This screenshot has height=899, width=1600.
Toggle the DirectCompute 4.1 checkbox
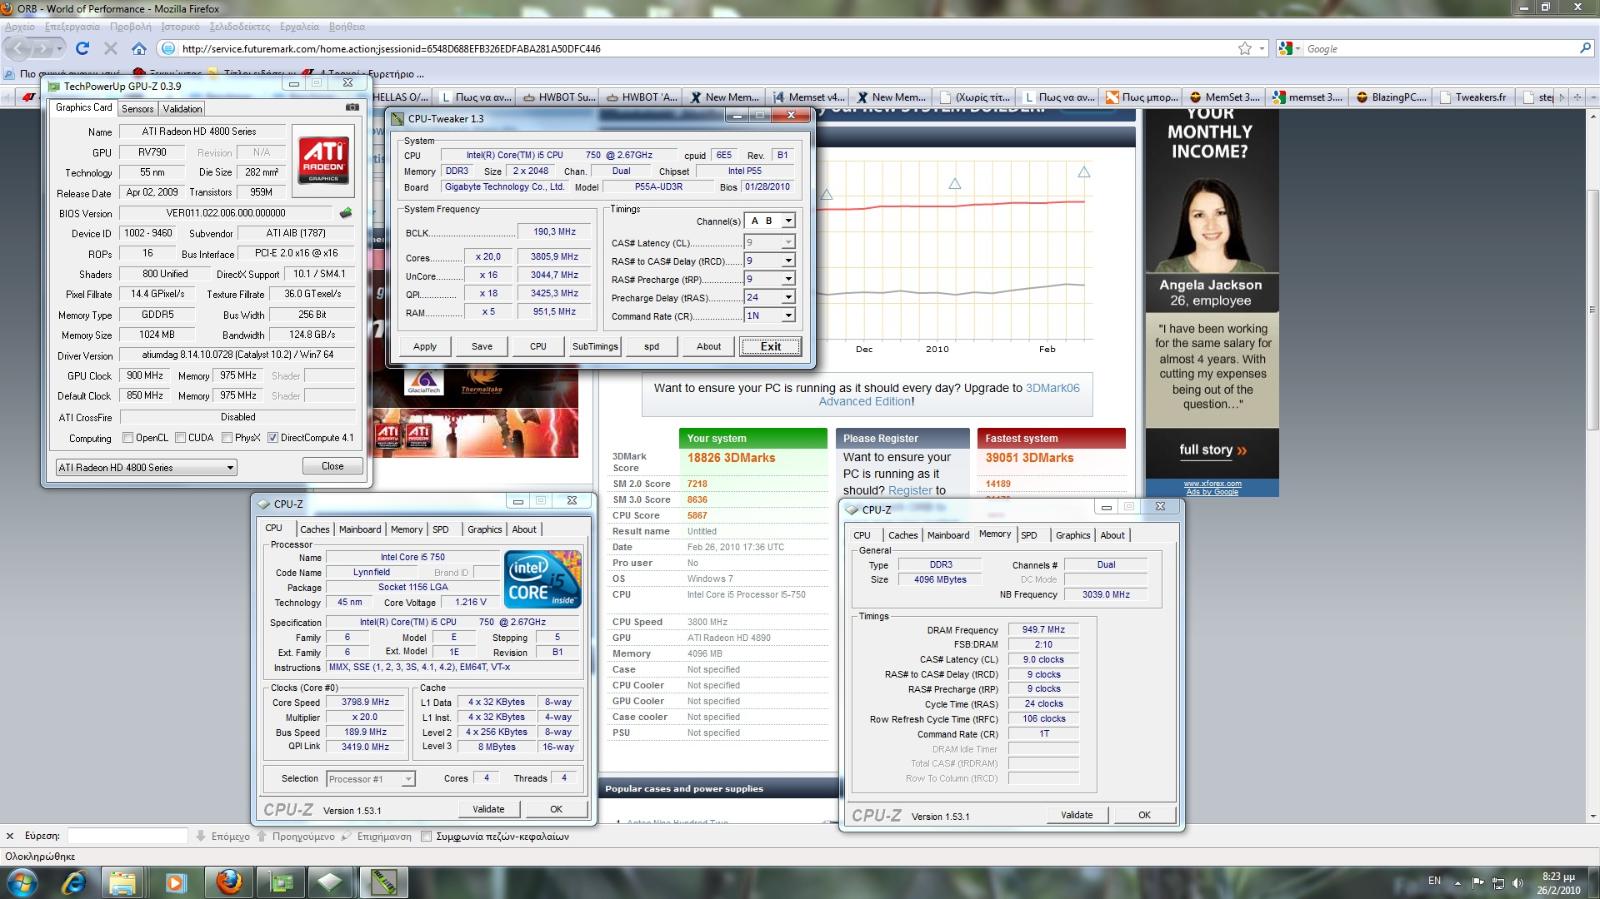[x=272, y=437]
